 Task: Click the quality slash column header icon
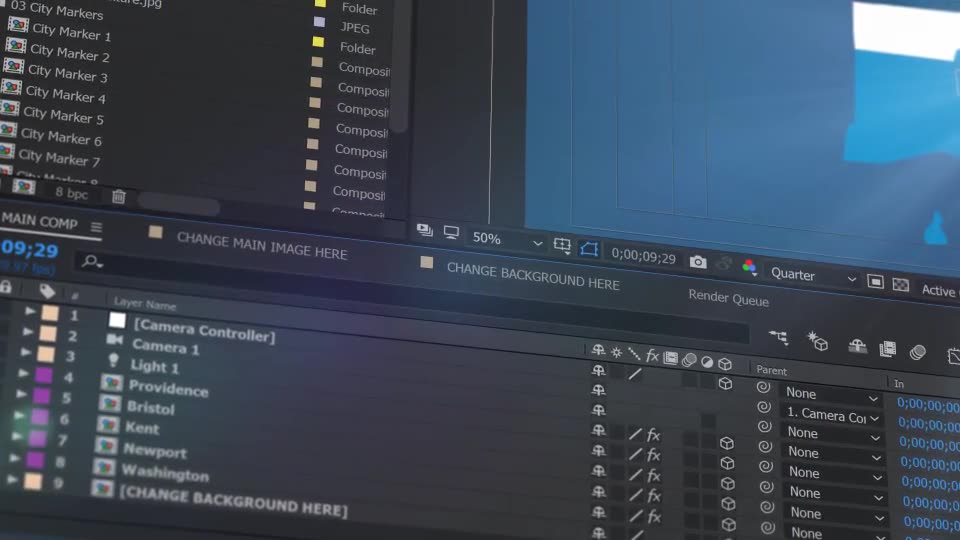634,354
